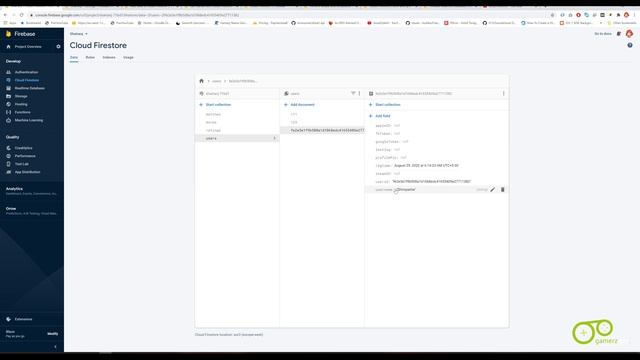Filter documents in users collection
This screenshot has width=640, height=360.
click(x=353, y=93)
